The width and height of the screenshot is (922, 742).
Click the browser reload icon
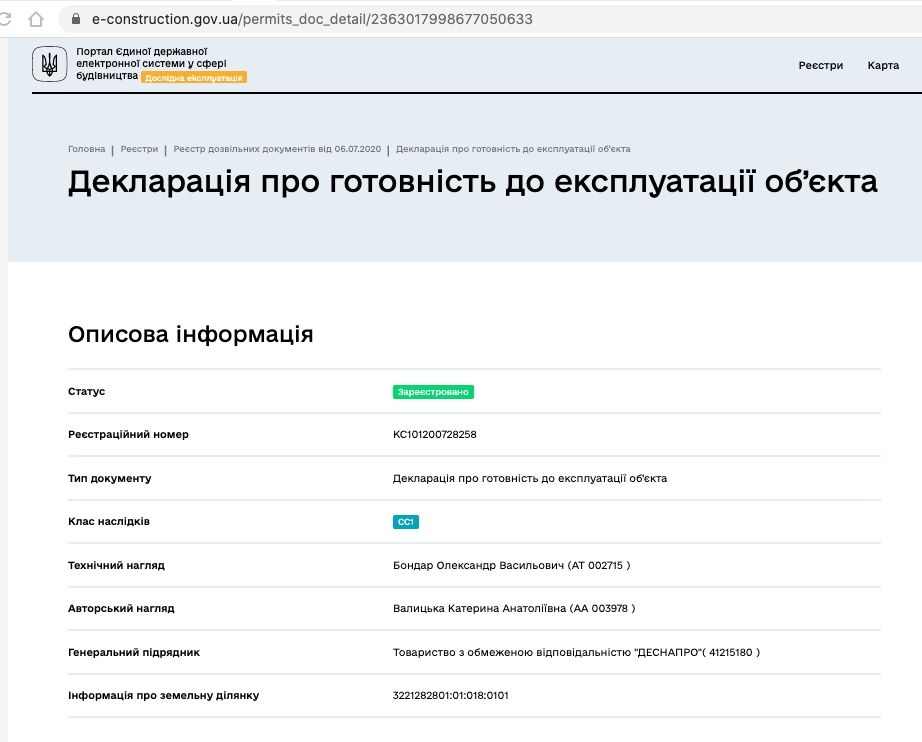click(5, 19)
